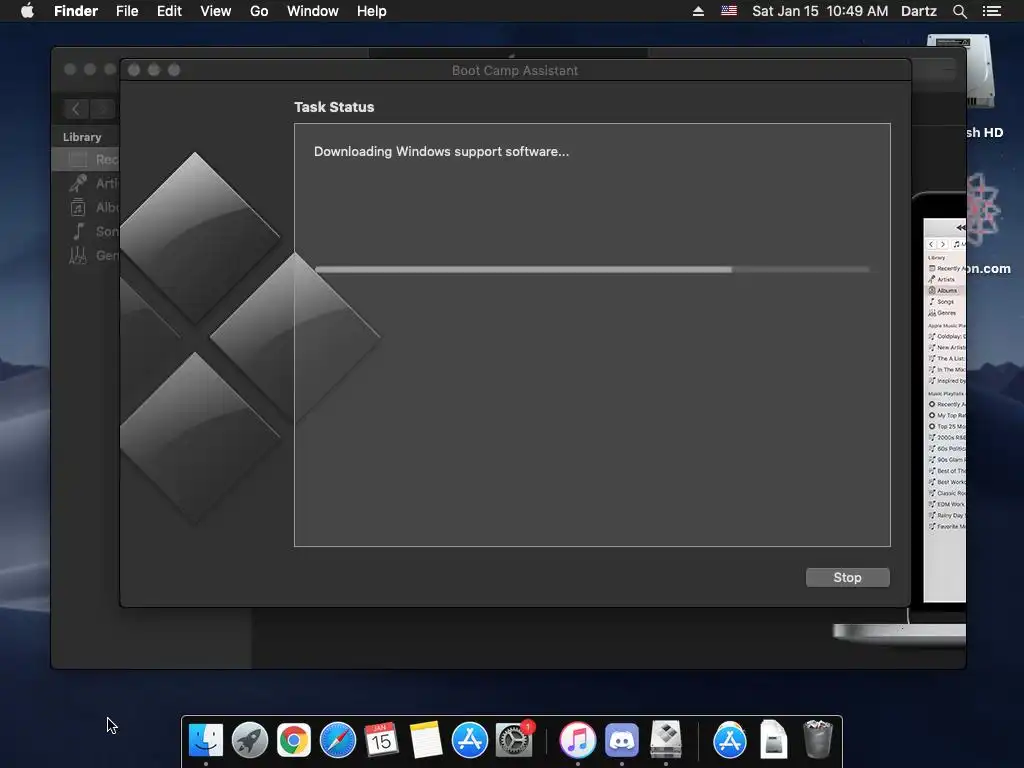Image resolution: width=1024 pixels, height=768 pixels.
Task: Open the Apple menu
Action: [27, 11]
